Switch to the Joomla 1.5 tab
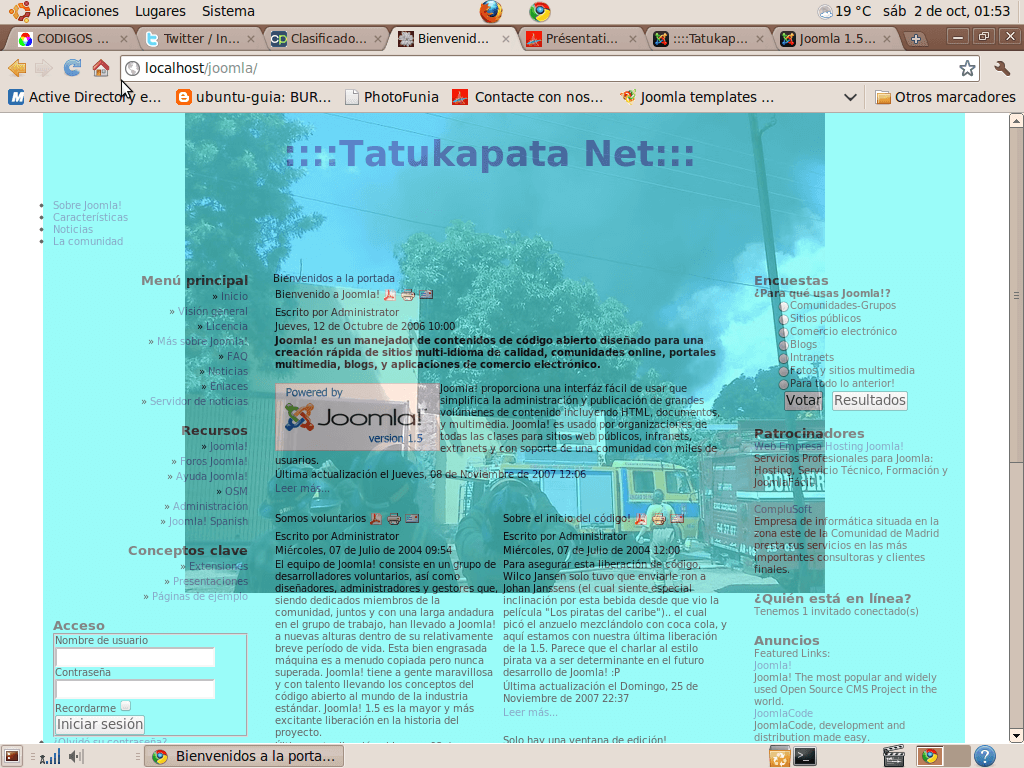 (x=836, y=39)
